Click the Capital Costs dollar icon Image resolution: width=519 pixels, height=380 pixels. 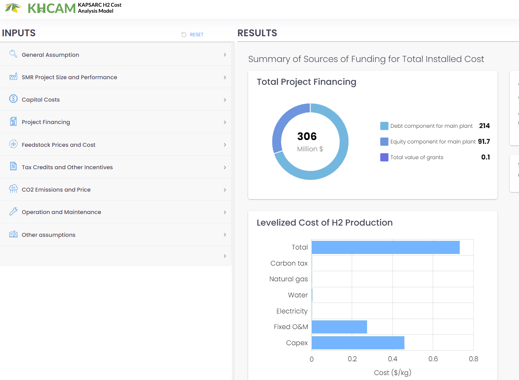pyautogui.click(x=13, y=99)
